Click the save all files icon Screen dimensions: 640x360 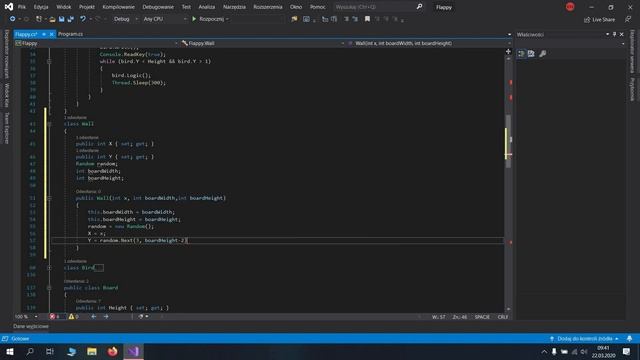coord(70,19)
